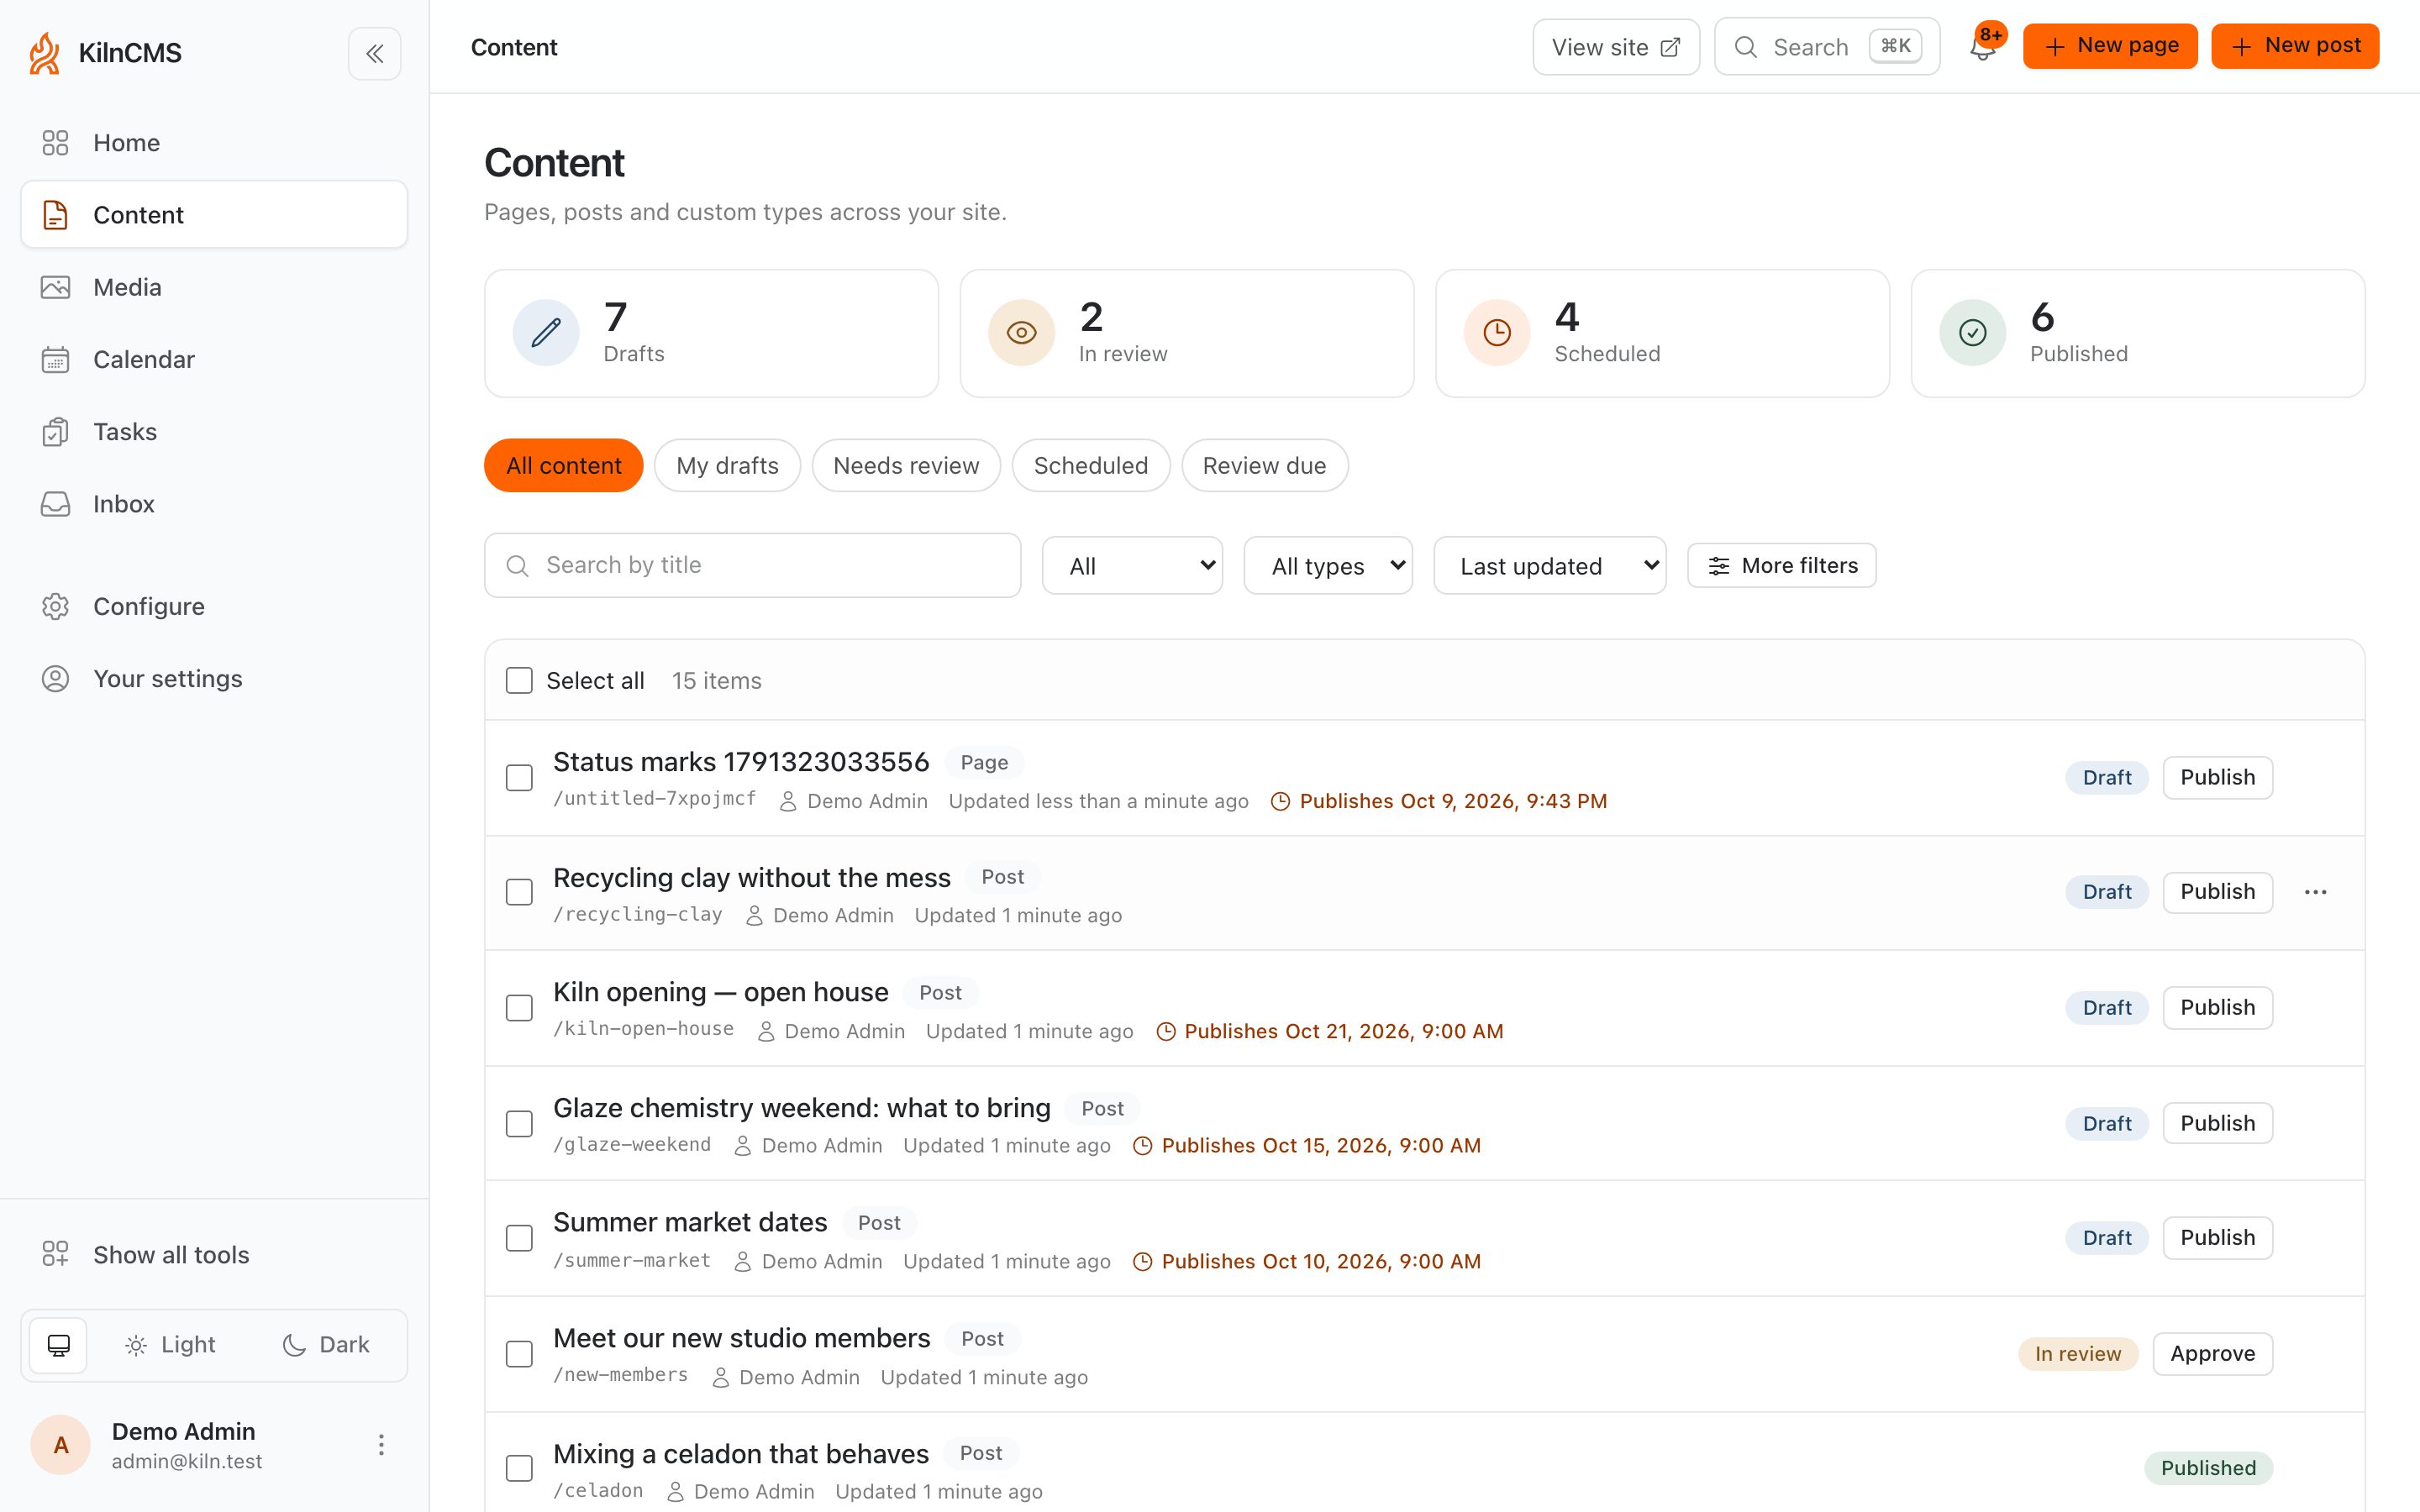
Task: Go to Media in the sidebar
Action: (214, 287)
